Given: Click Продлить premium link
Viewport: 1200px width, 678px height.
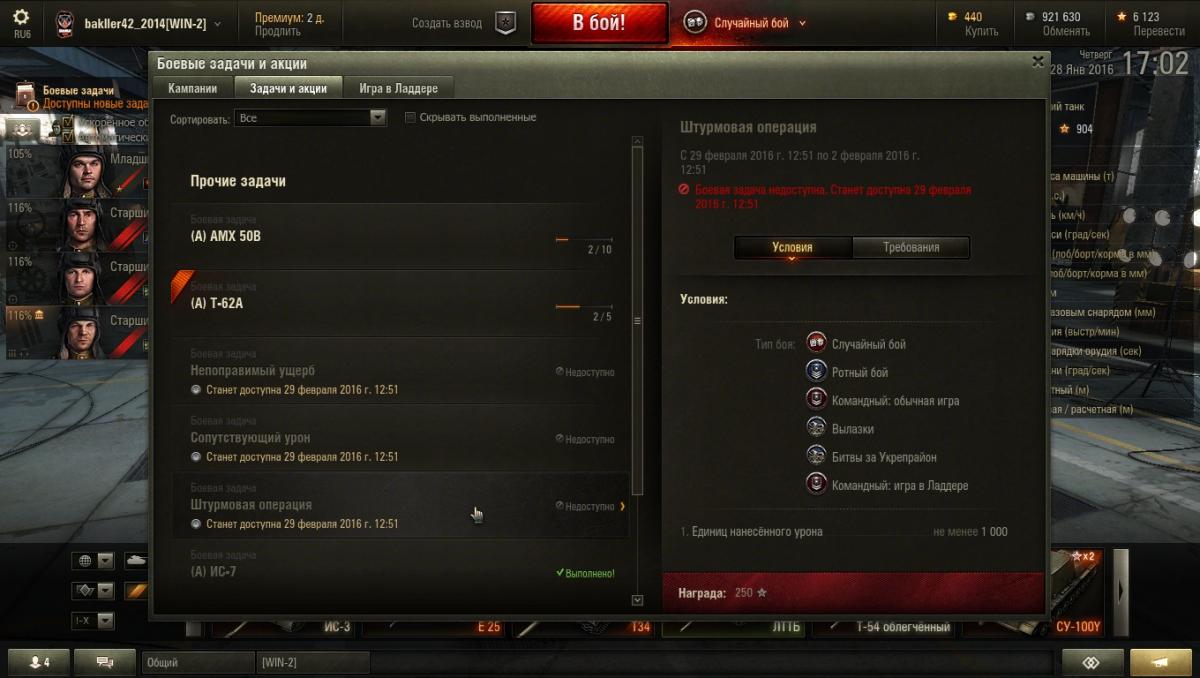Looking at the screenshot, I should (277, 31).
